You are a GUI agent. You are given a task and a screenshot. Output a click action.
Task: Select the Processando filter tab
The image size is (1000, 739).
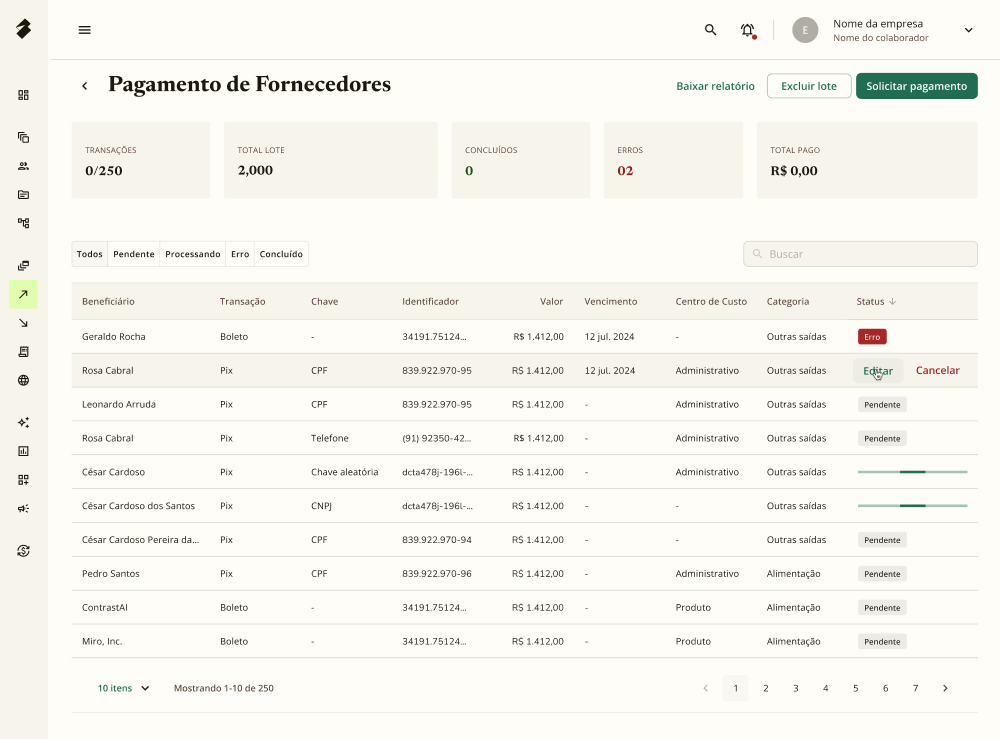193,254
